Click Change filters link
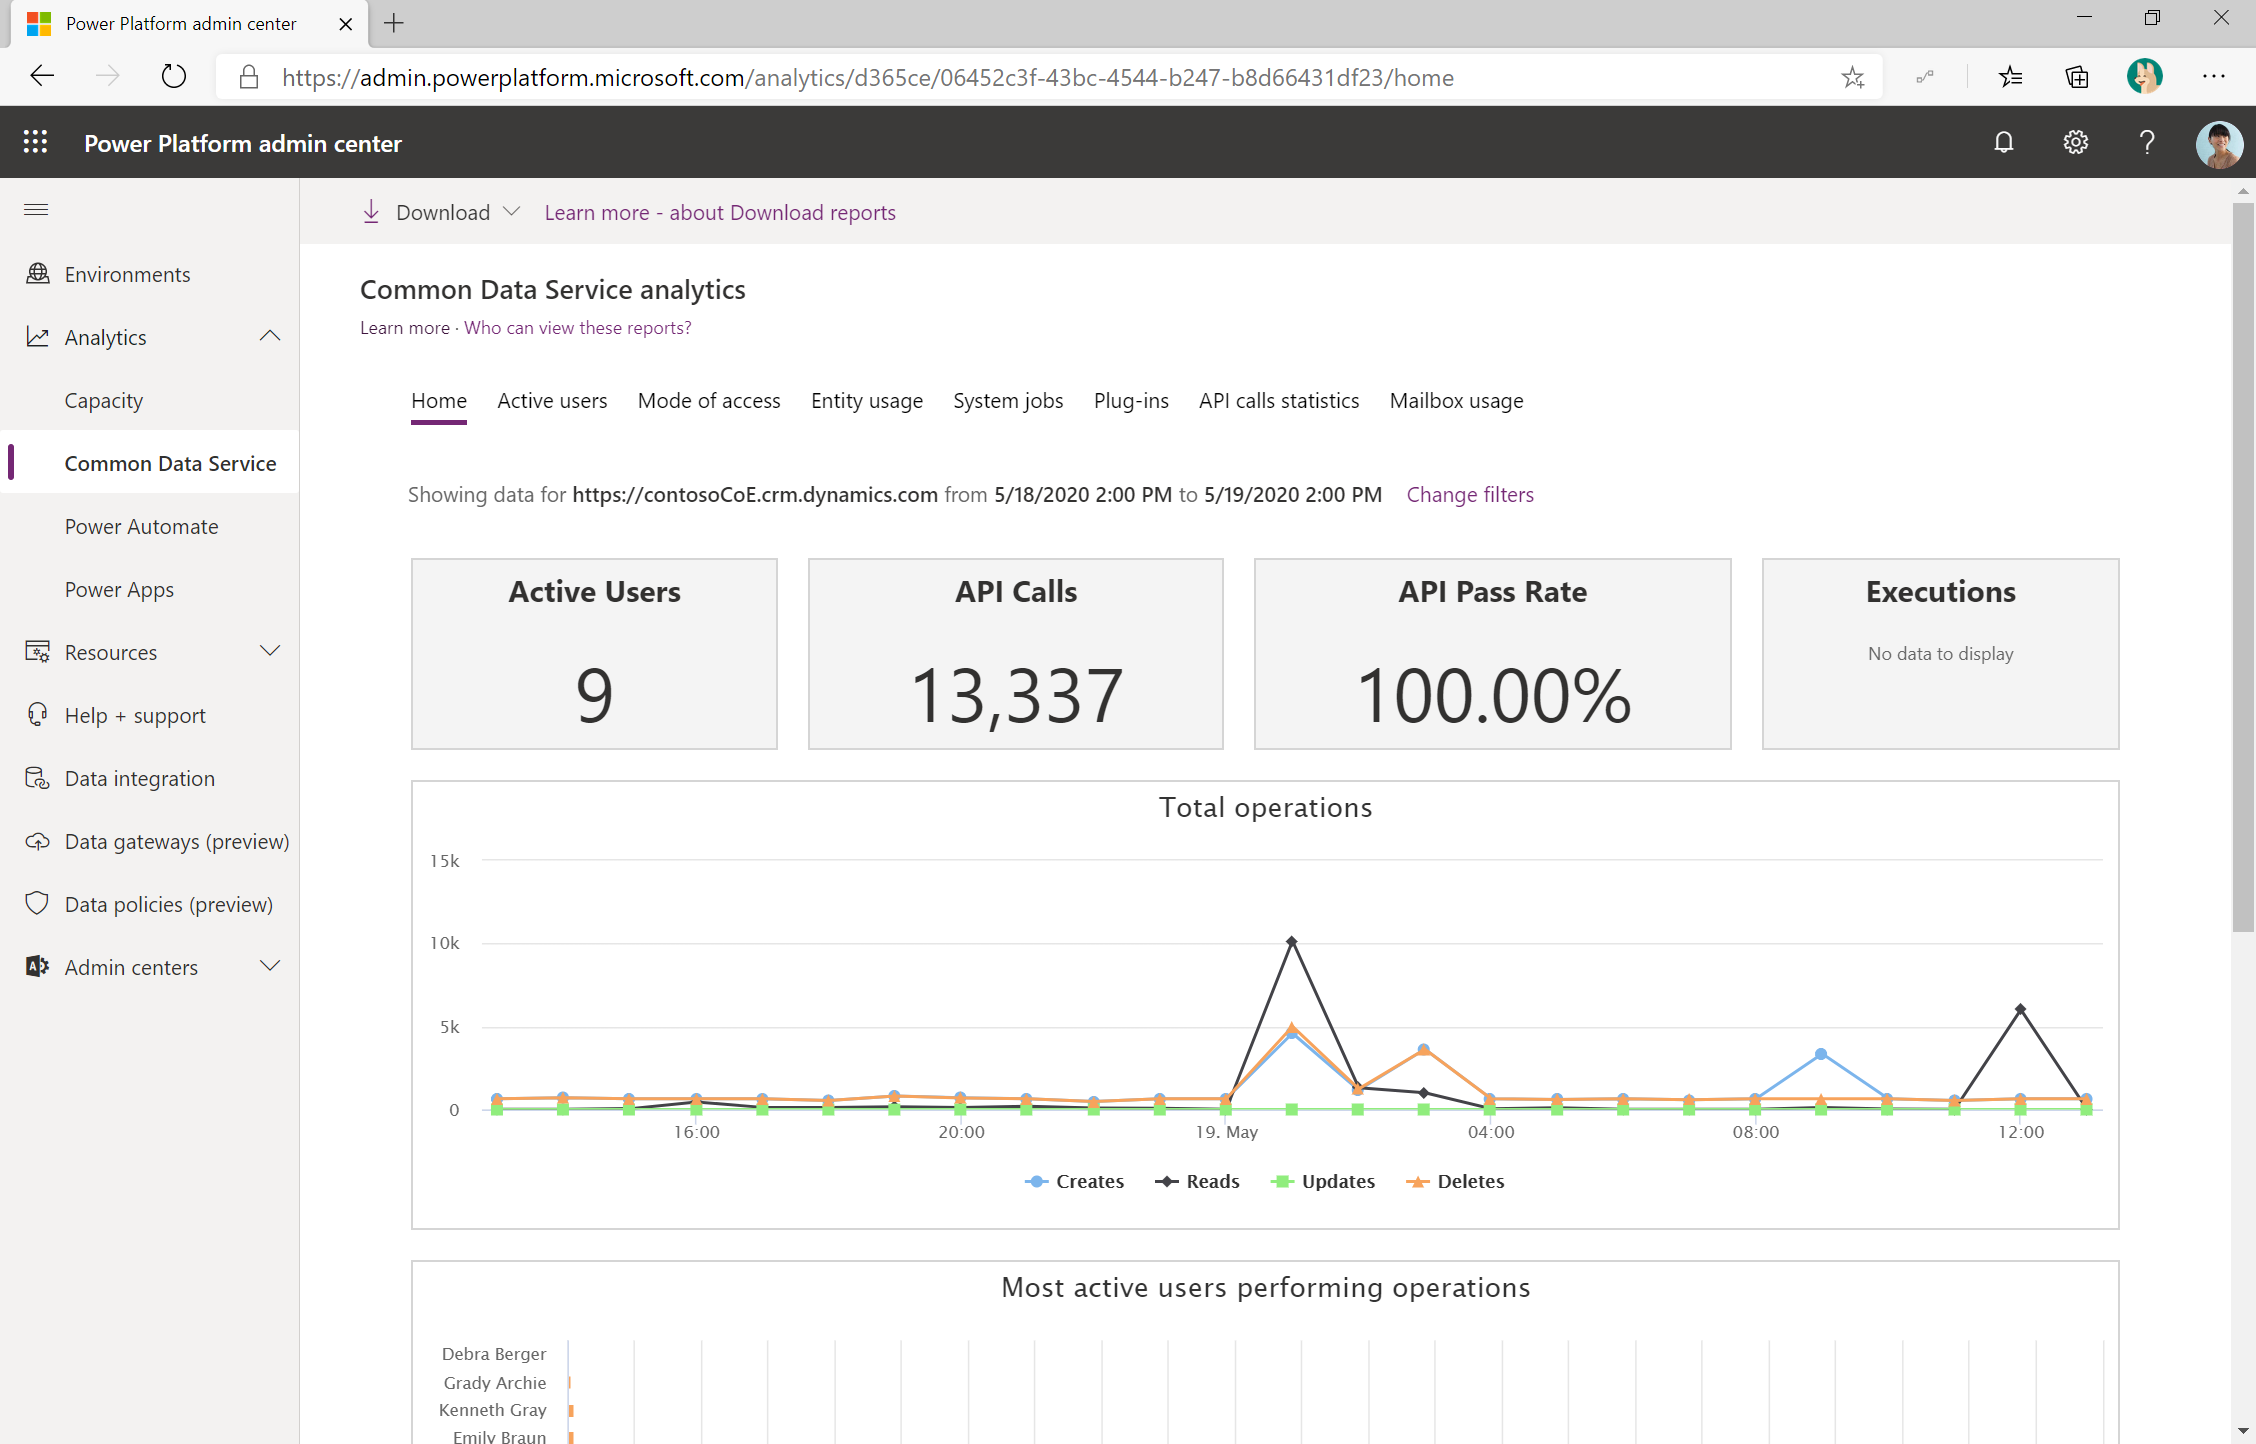The image size is (2256, 1444). click(x=1468, y=493)
